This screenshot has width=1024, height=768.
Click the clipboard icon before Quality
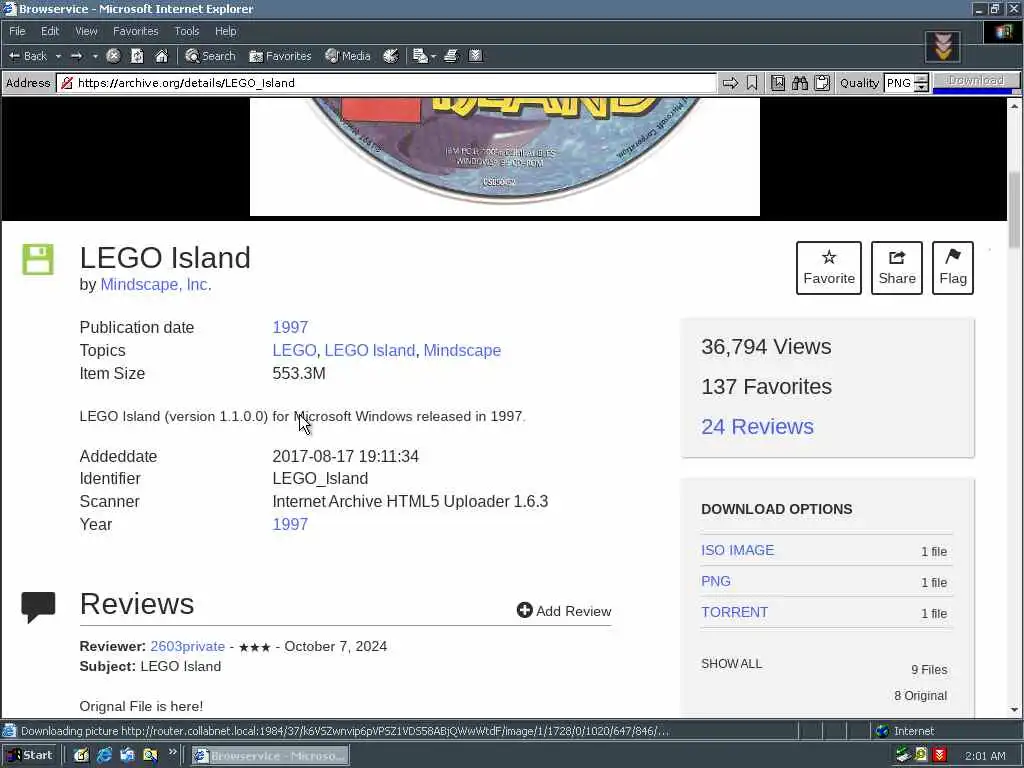(x=822, y=83)
